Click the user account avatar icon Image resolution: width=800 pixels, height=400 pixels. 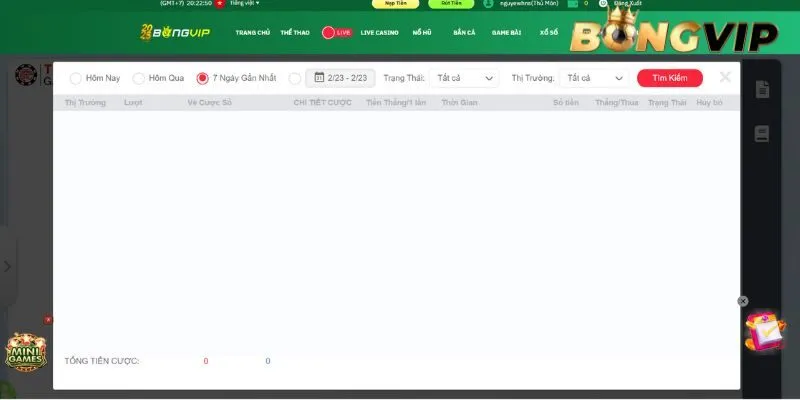point(488,3)
